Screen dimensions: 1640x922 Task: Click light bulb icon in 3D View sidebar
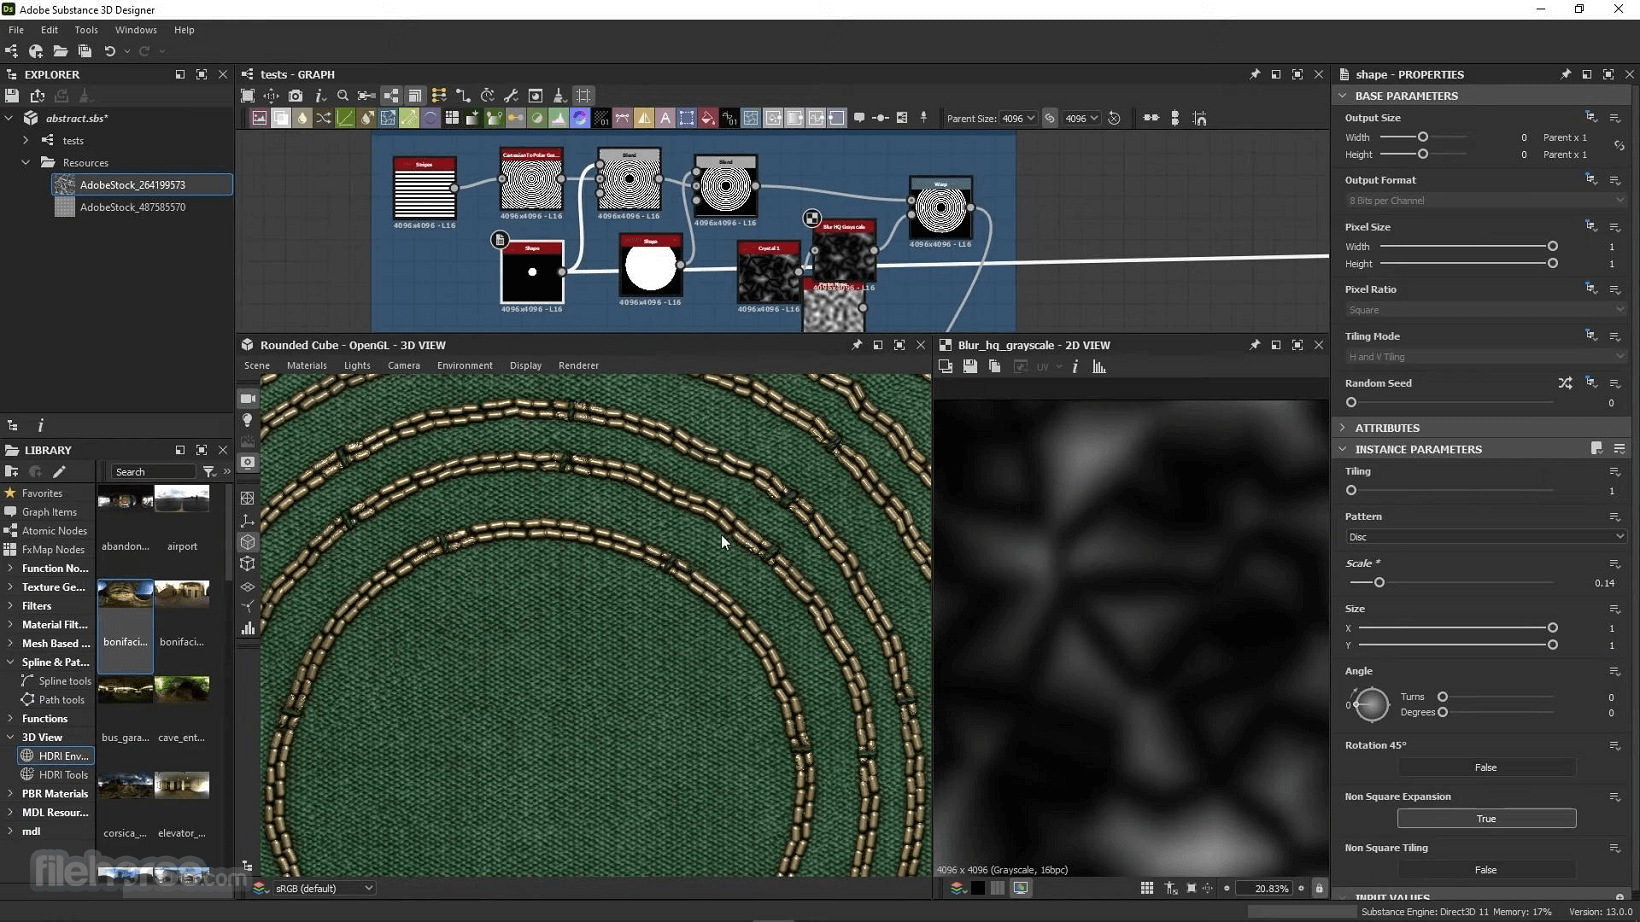[248, 420]
